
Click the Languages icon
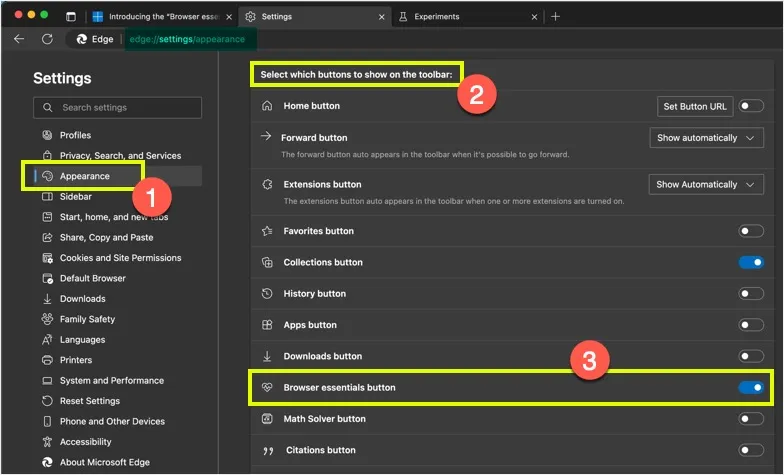click(47, 340)
